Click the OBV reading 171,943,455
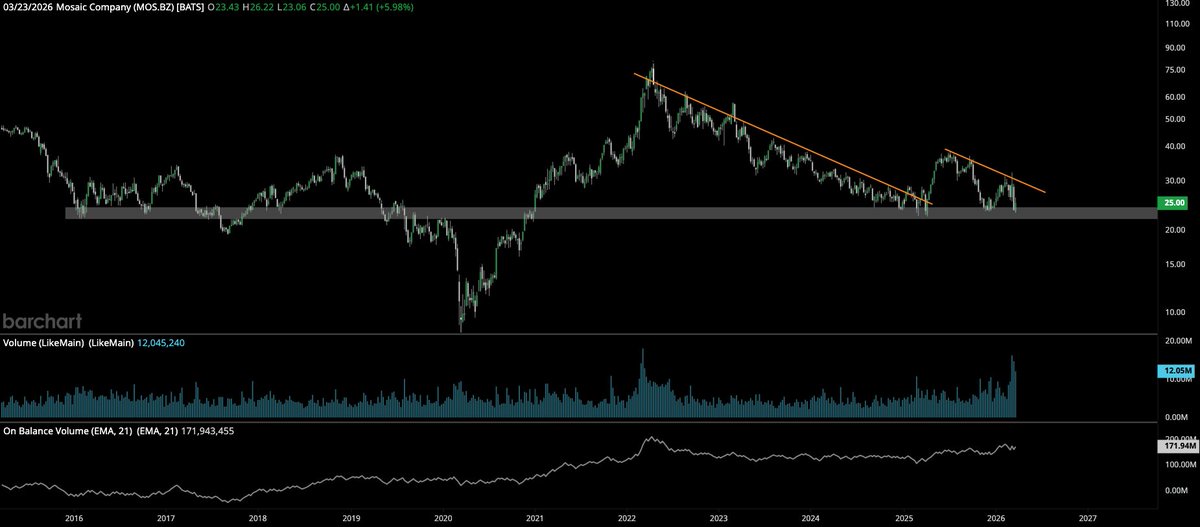Image resolution: width=1200 pixels, height=527 pixels. [x=209, y=430]
